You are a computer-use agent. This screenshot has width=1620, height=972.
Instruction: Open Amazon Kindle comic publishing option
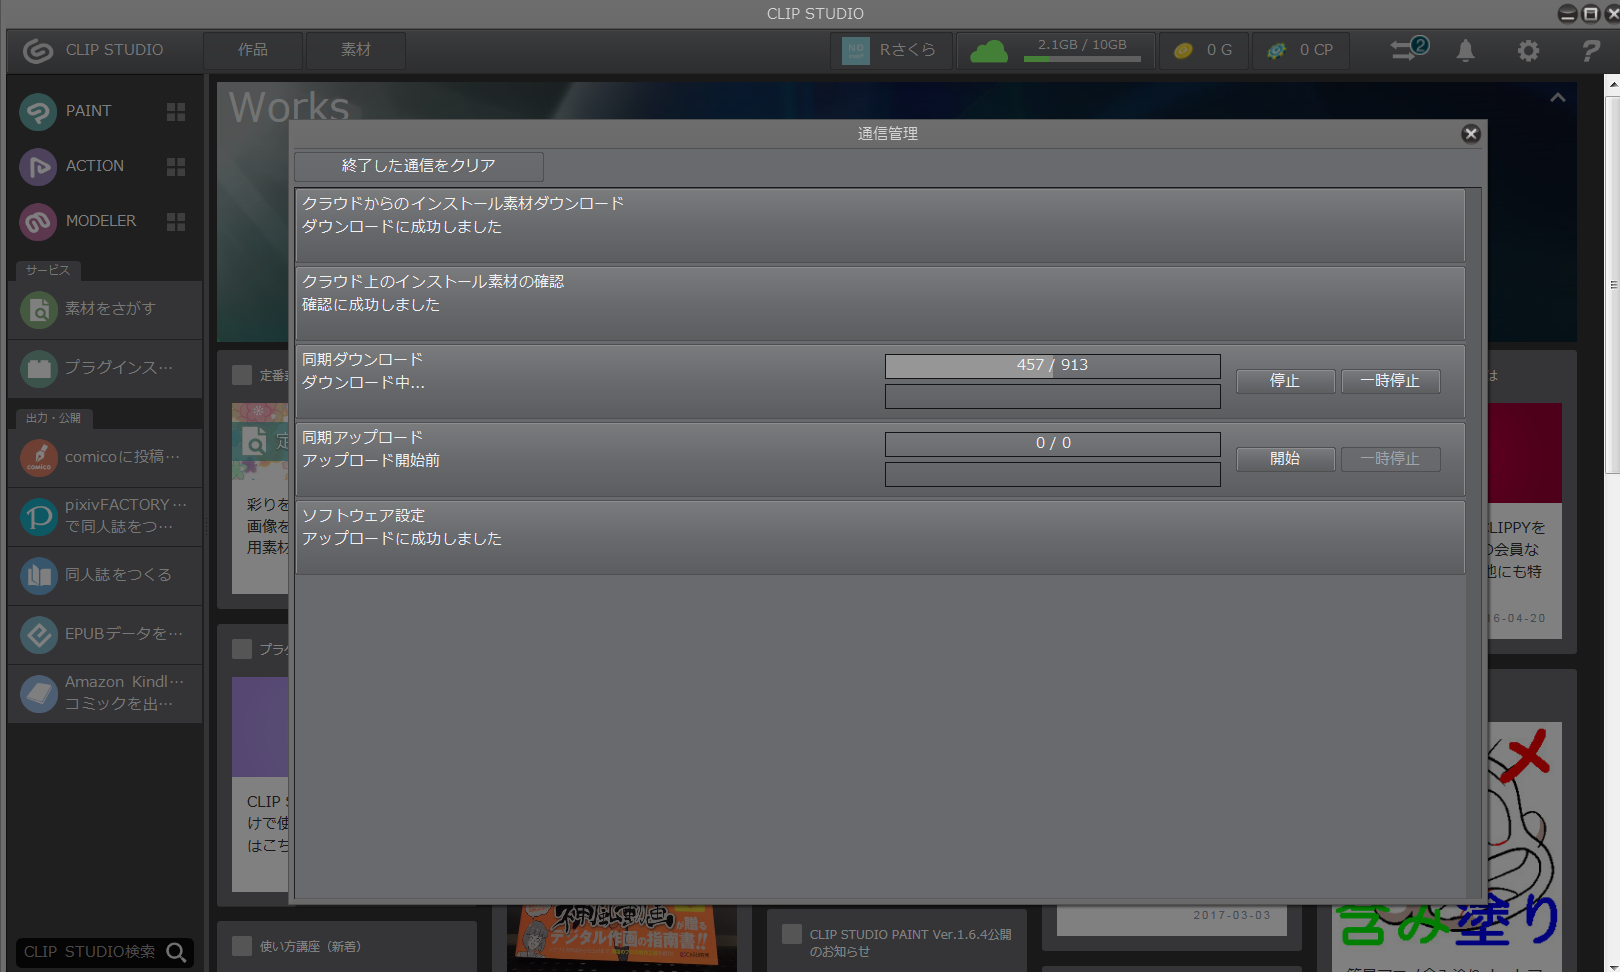(105, 694)
